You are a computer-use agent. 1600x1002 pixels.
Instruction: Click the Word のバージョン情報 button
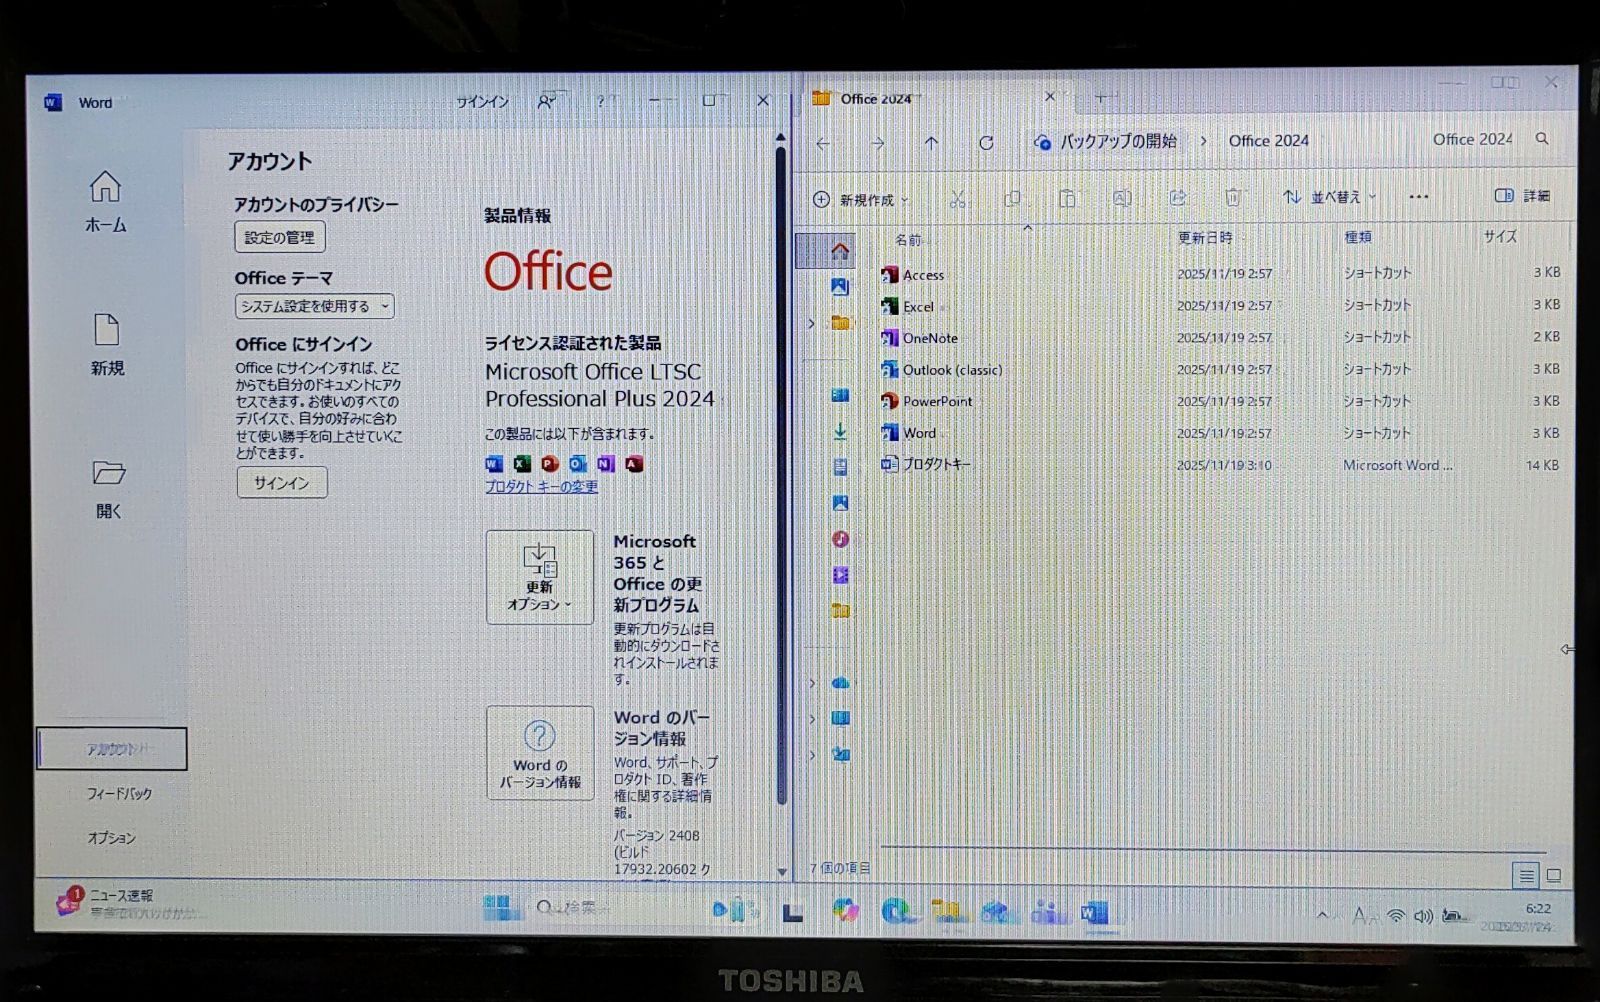click(x=540, y=753)
